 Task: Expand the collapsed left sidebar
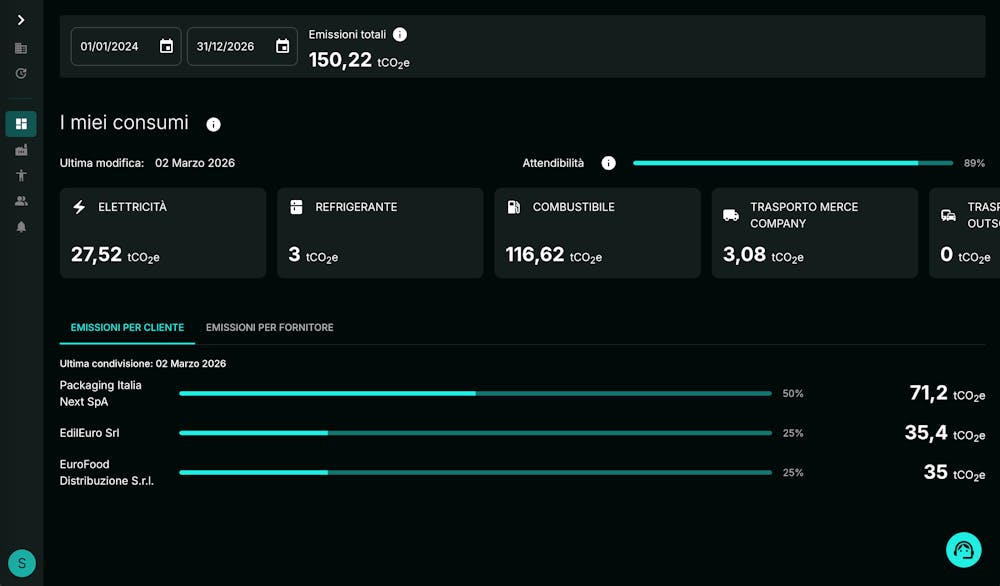pyautogui.click(x=20, y=17)
